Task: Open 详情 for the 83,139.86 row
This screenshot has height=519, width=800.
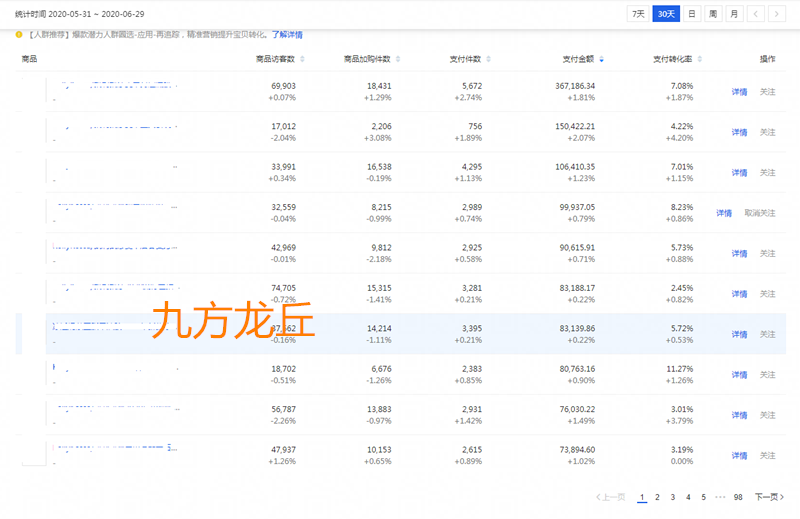Action: [739, 334]
